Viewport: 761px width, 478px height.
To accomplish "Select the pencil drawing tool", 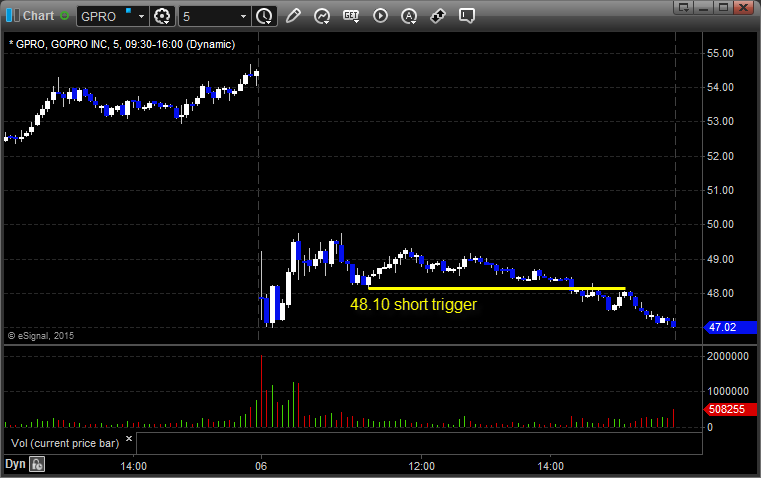I will tap(293, 16).
